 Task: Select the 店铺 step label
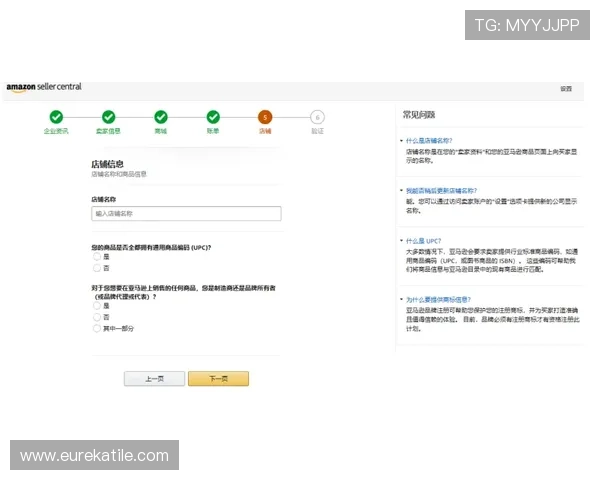coord(265,131)
